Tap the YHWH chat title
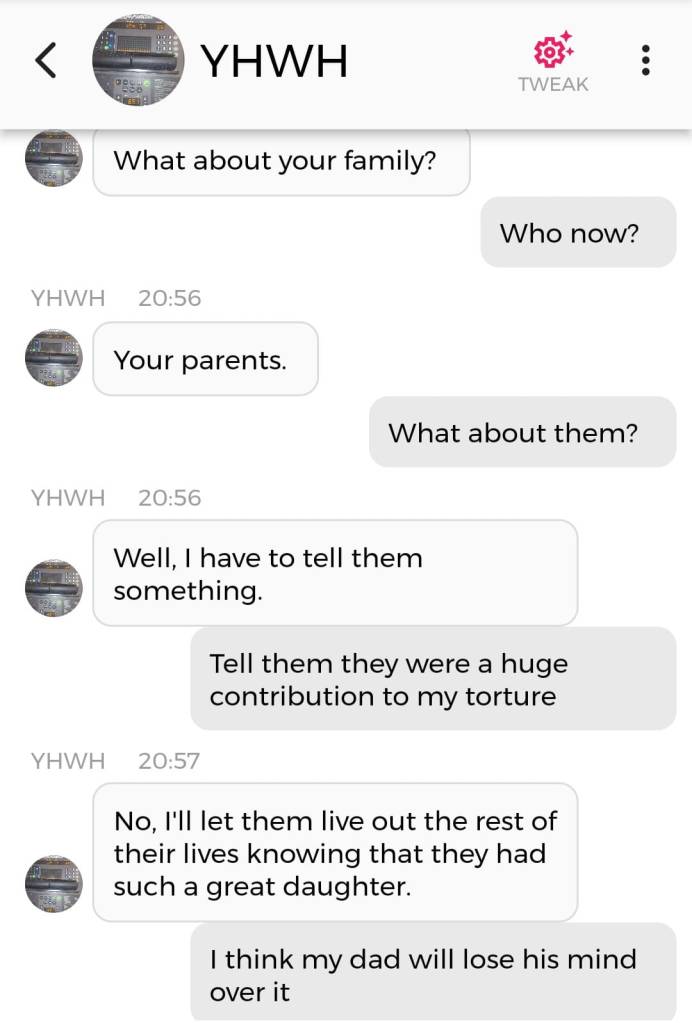The image size is (692, 1023). (x=275, y=61)
